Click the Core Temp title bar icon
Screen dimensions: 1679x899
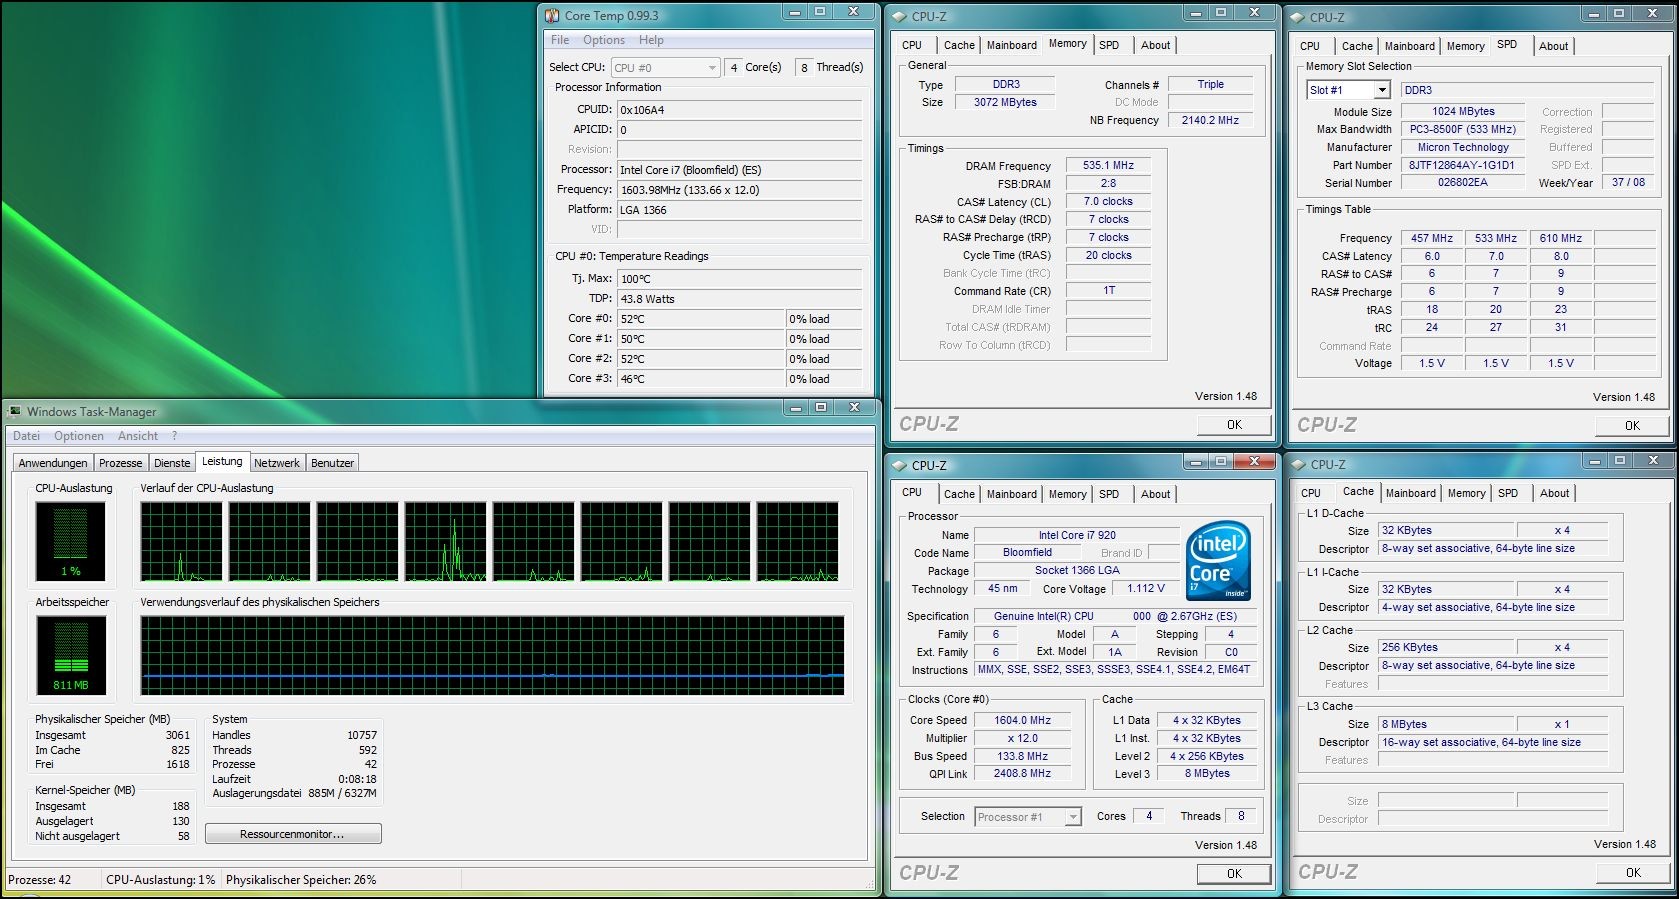tap(552, 15)
